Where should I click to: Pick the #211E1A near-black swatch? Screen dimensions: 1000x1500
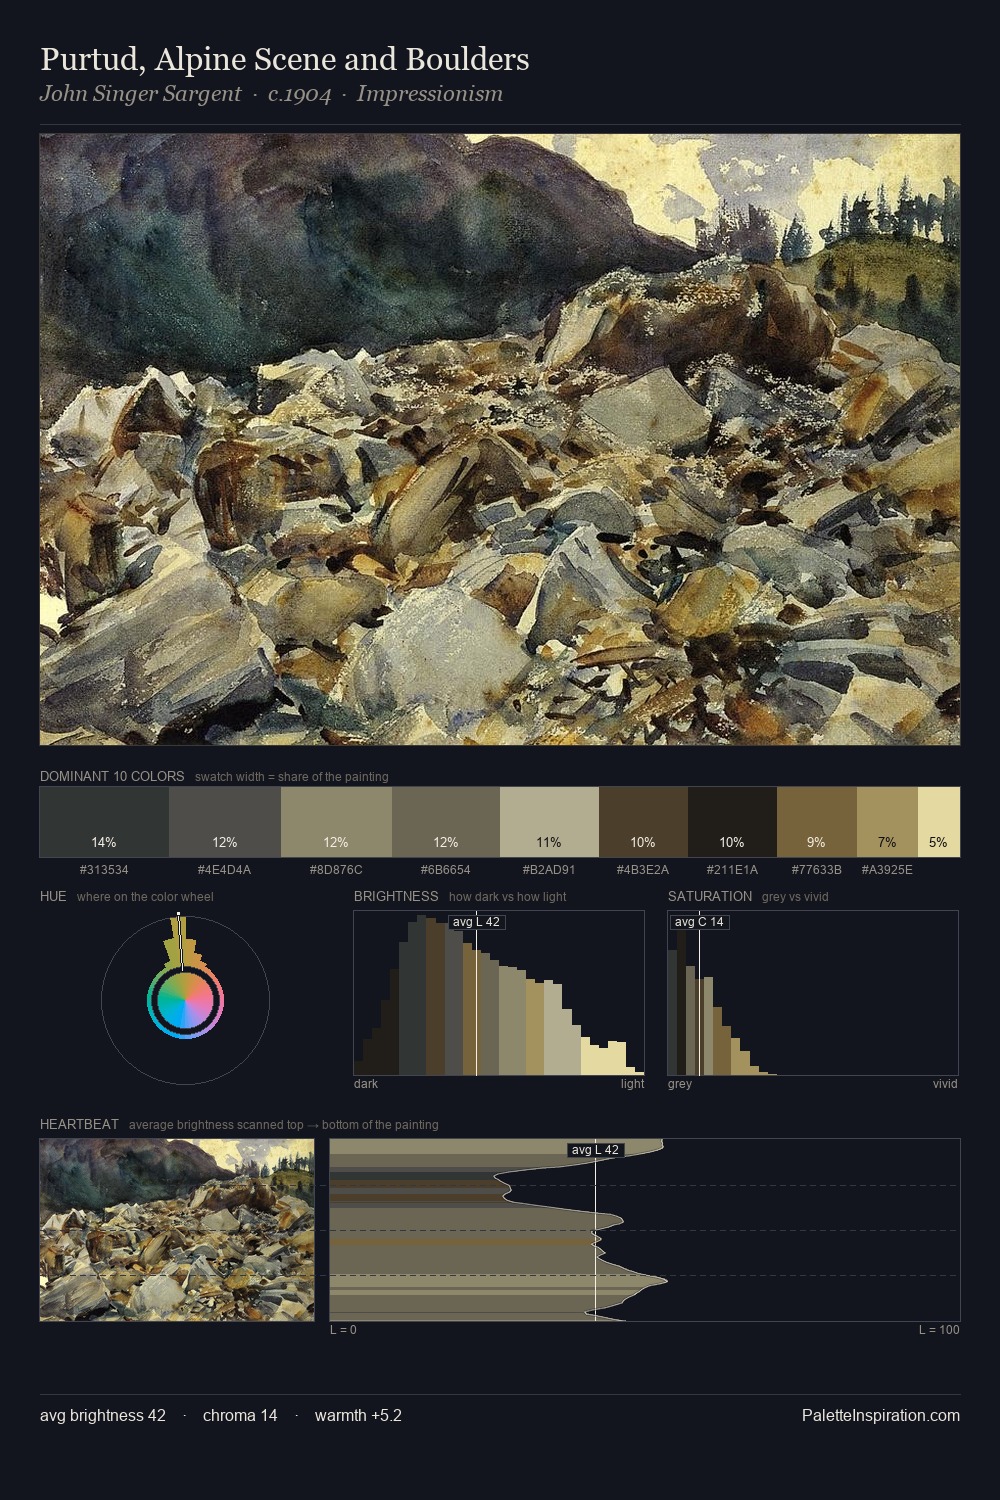tap(732, 822)
